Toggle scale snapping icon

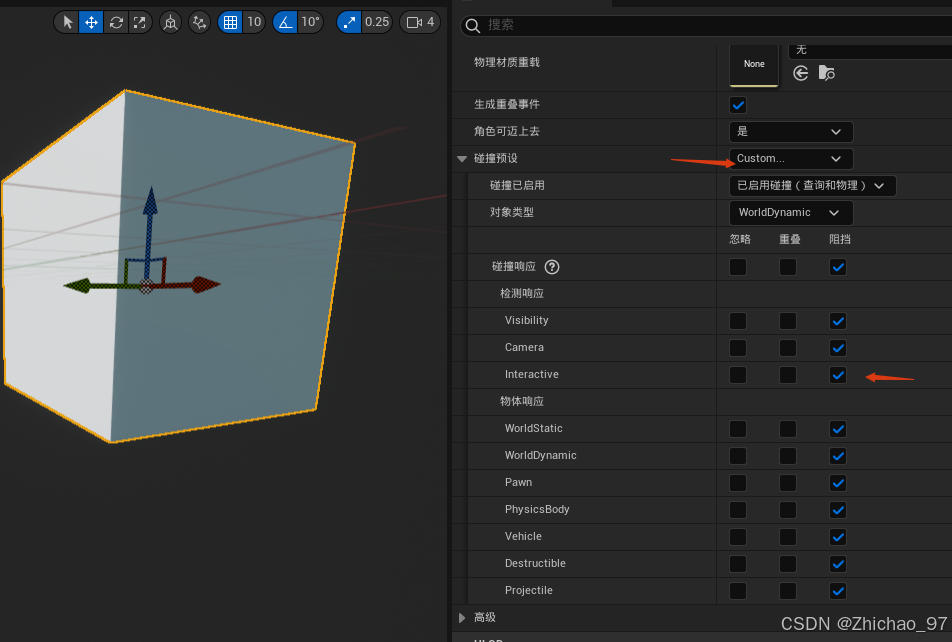[349, 22]
